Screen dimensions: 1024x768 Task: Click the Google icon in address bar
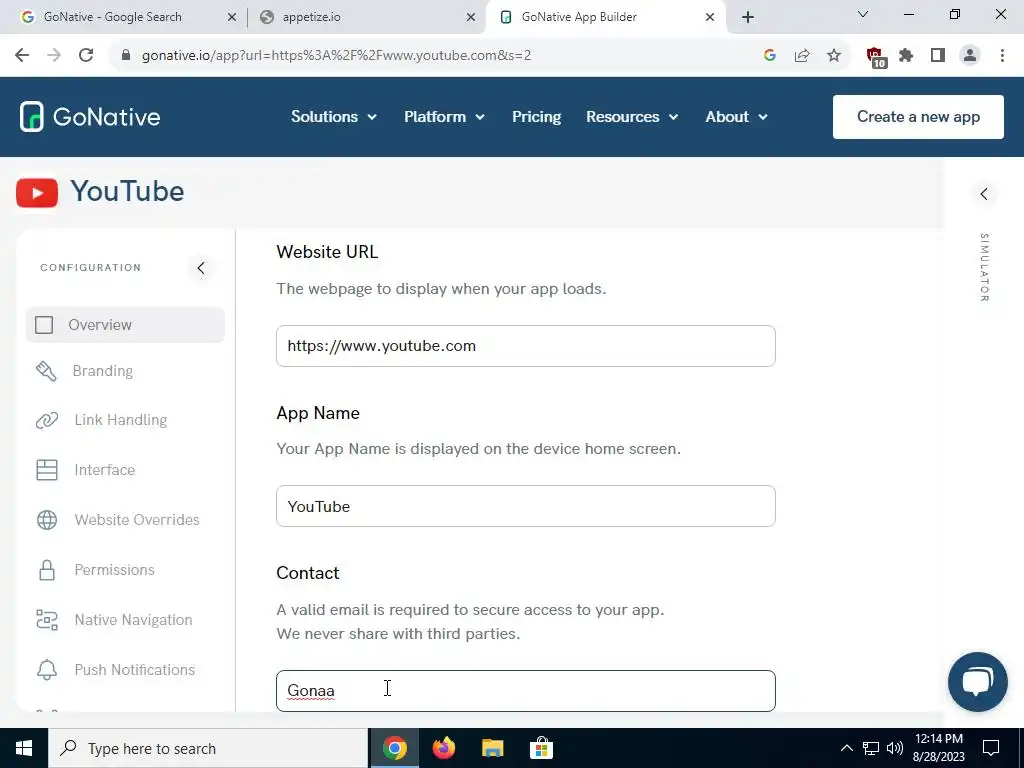(770, 56)
